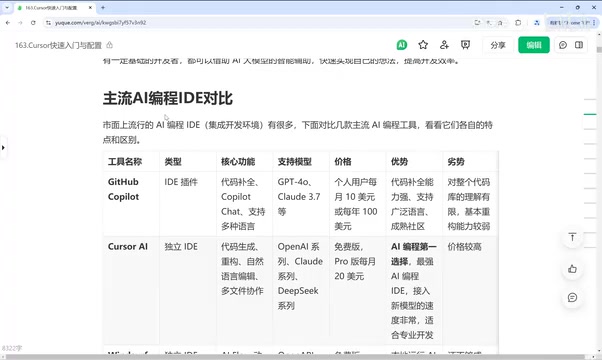
Task: Like the document with thumbs-up button
Action: [572, 269]
